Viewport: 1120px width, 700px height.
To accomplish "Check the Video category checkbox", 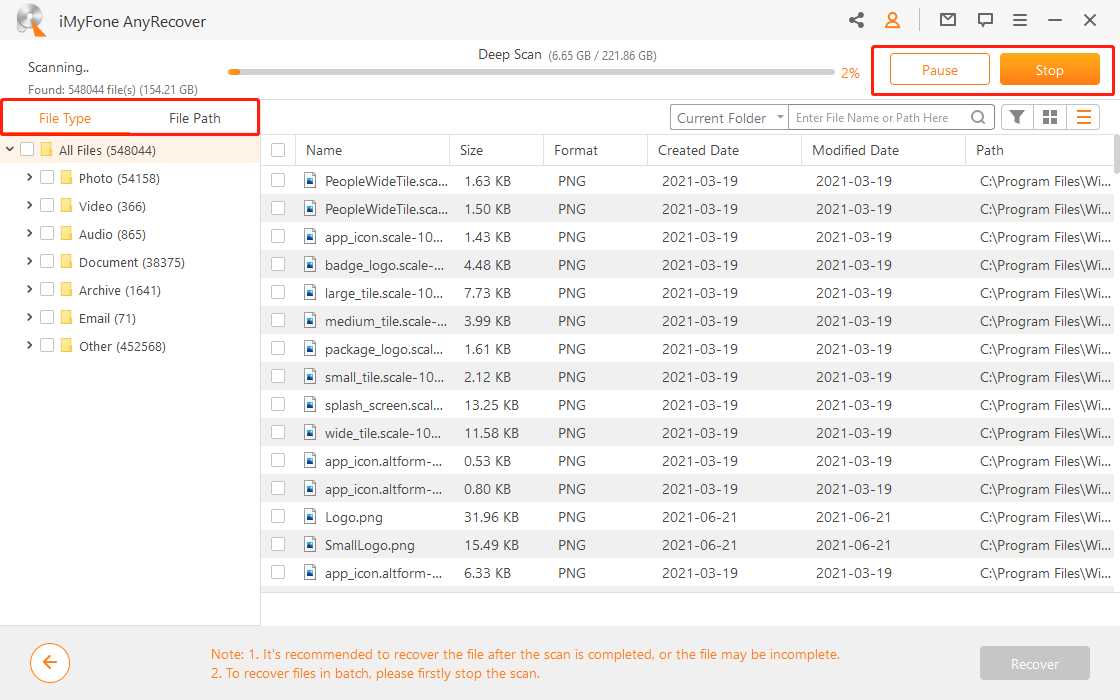I will coord(47,206).
